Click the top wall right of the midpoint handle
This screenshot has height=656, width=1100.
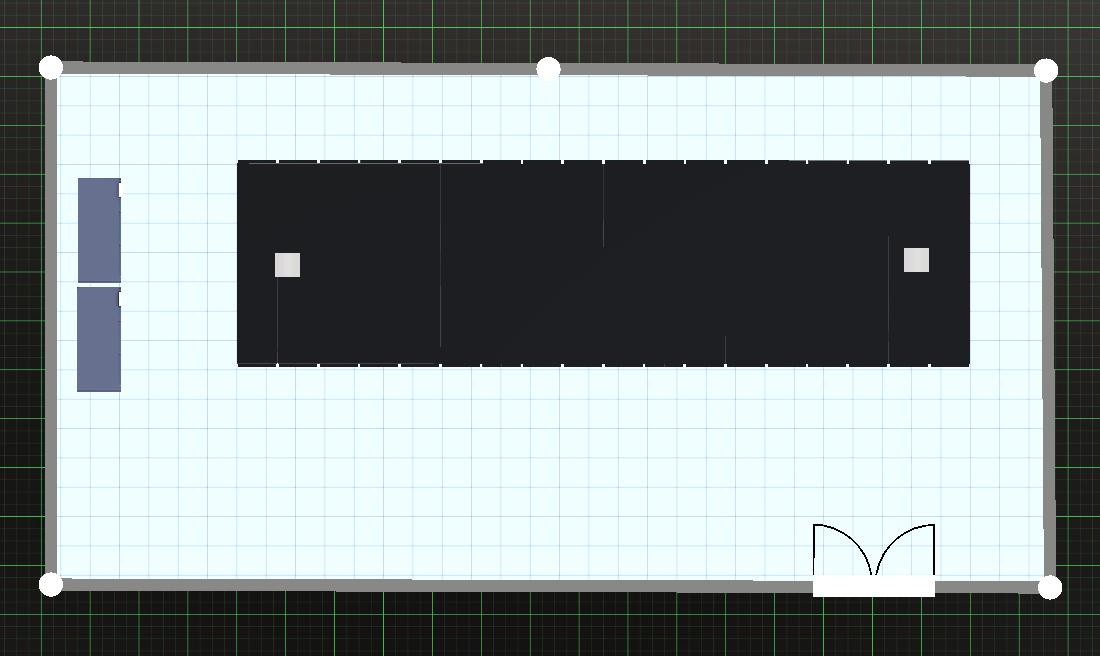pyautogui.click(x=800, y=70)
